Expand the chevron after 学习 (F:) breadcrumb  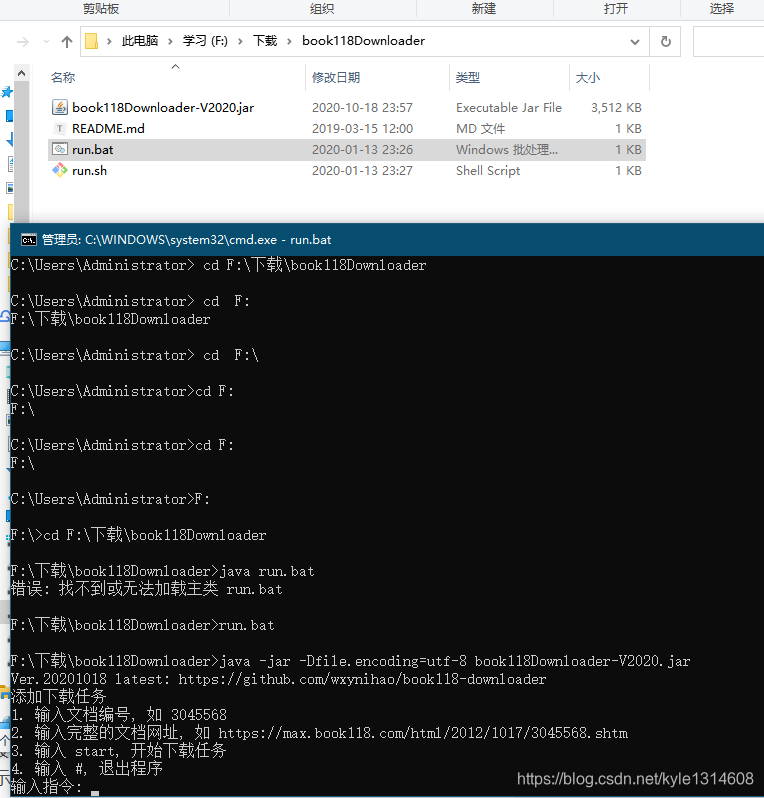(240, 41)
